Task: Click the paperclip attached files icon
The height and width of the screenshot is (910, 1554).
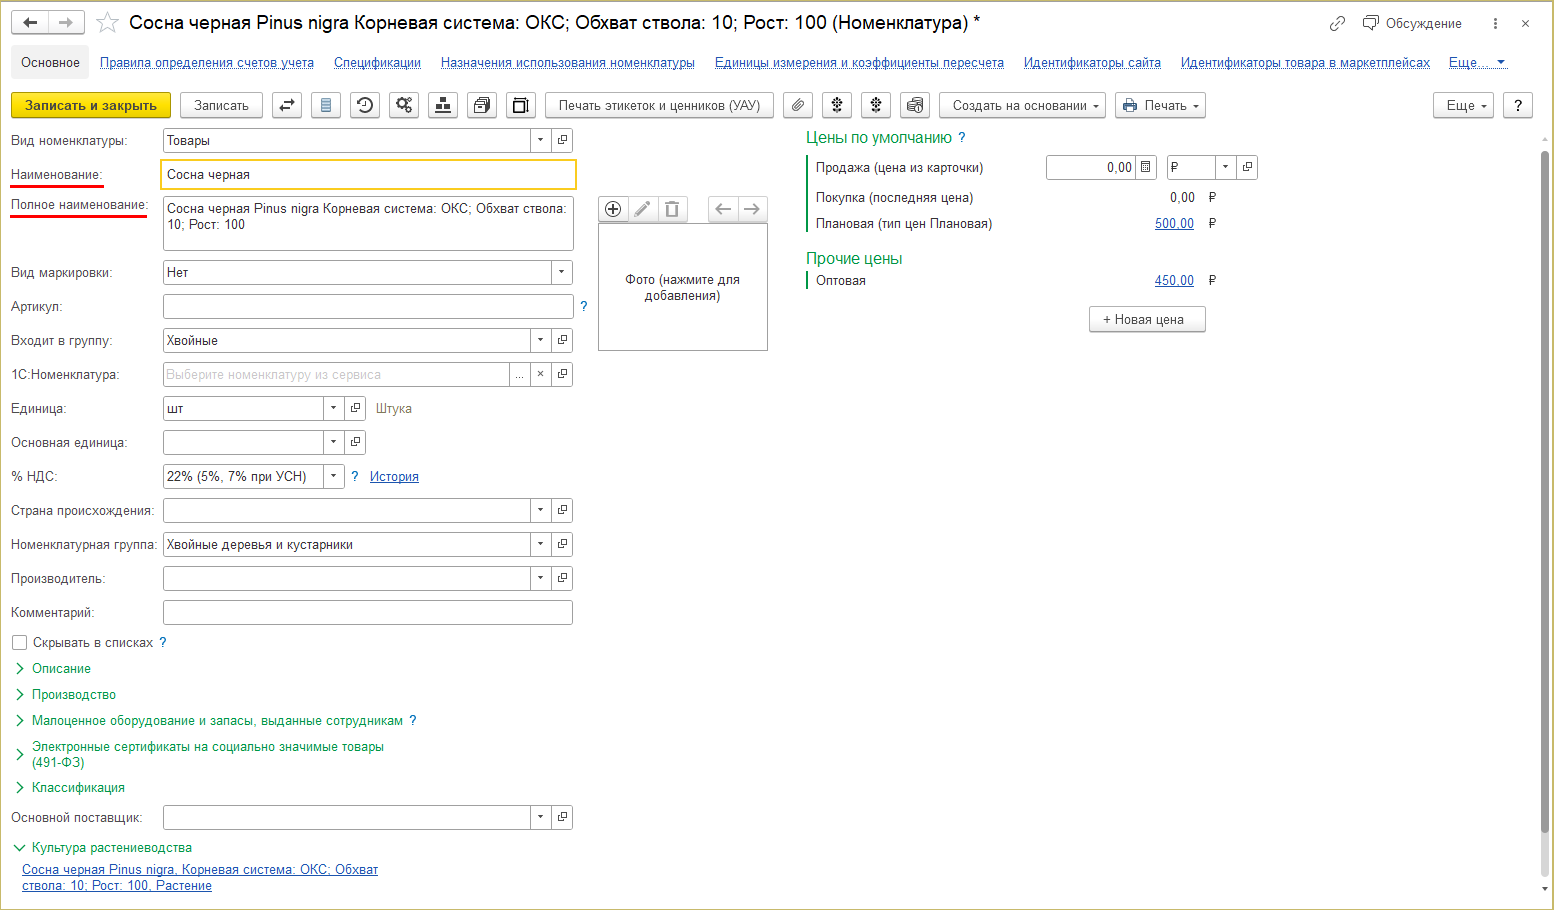Action: (797, 105)
